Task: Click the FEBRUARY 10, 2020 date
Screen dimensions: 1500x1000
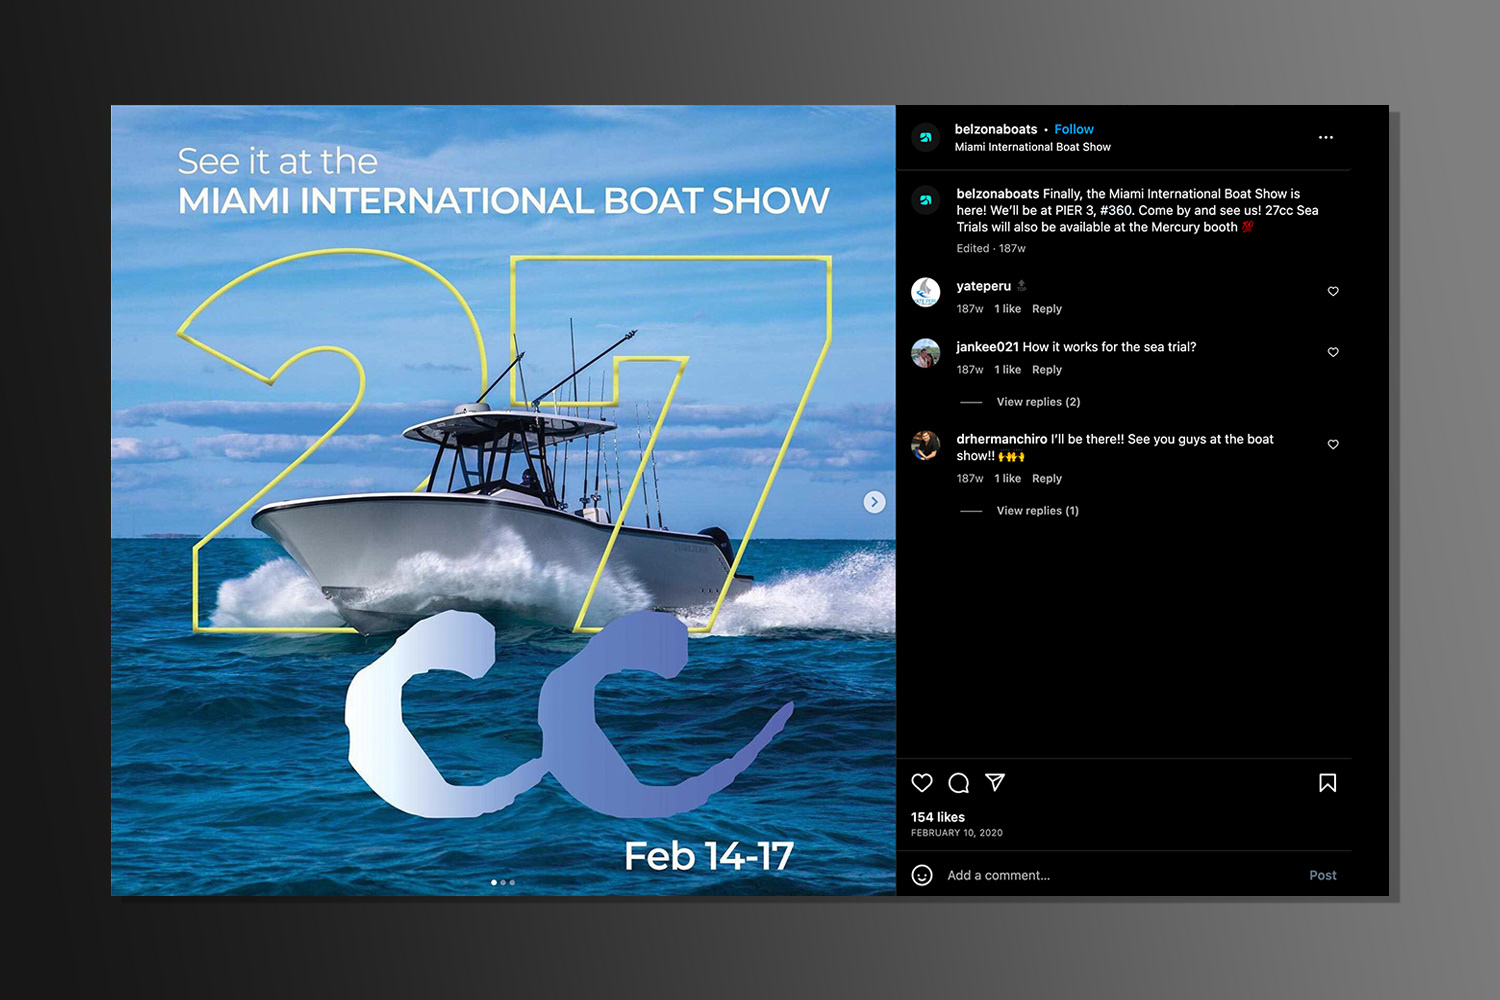Action: tap(957, 833)
